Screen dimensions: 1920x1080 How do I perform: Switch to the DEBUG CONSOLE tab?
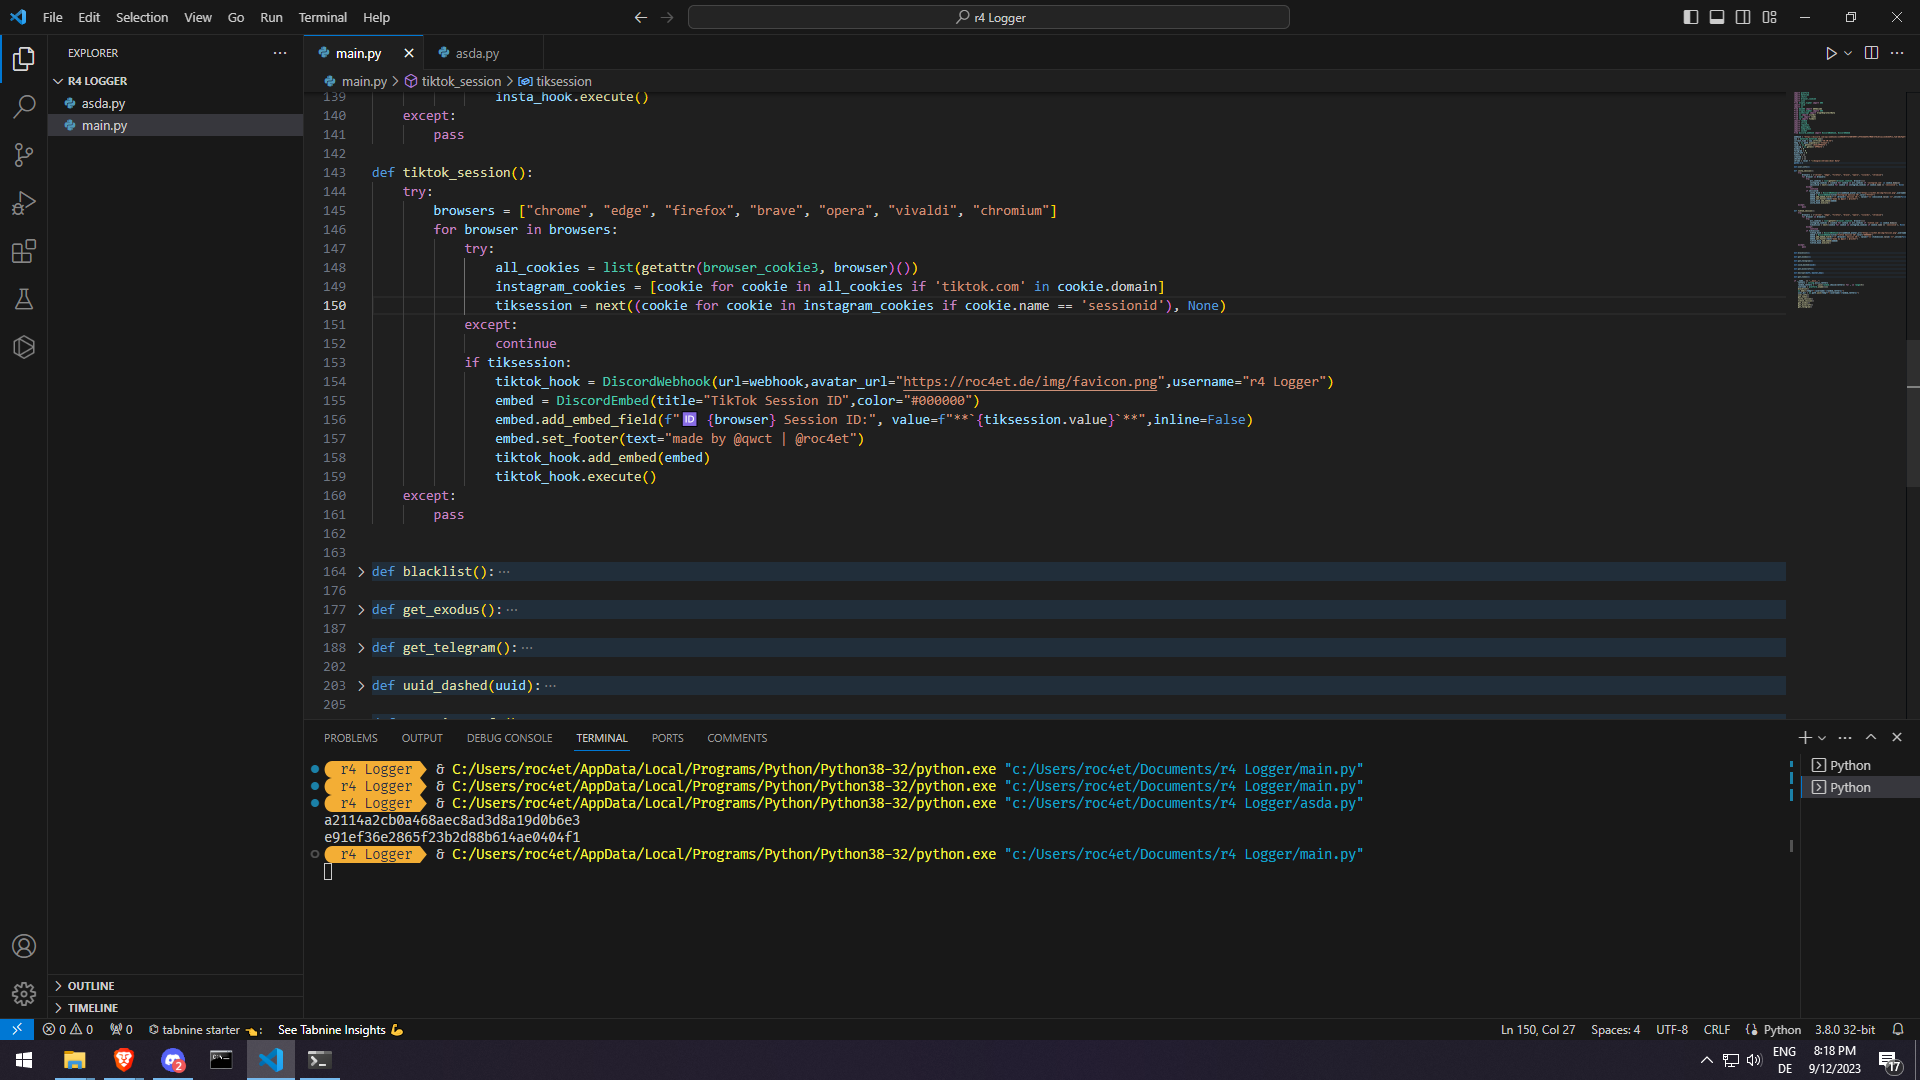click(x=509, y=738)
